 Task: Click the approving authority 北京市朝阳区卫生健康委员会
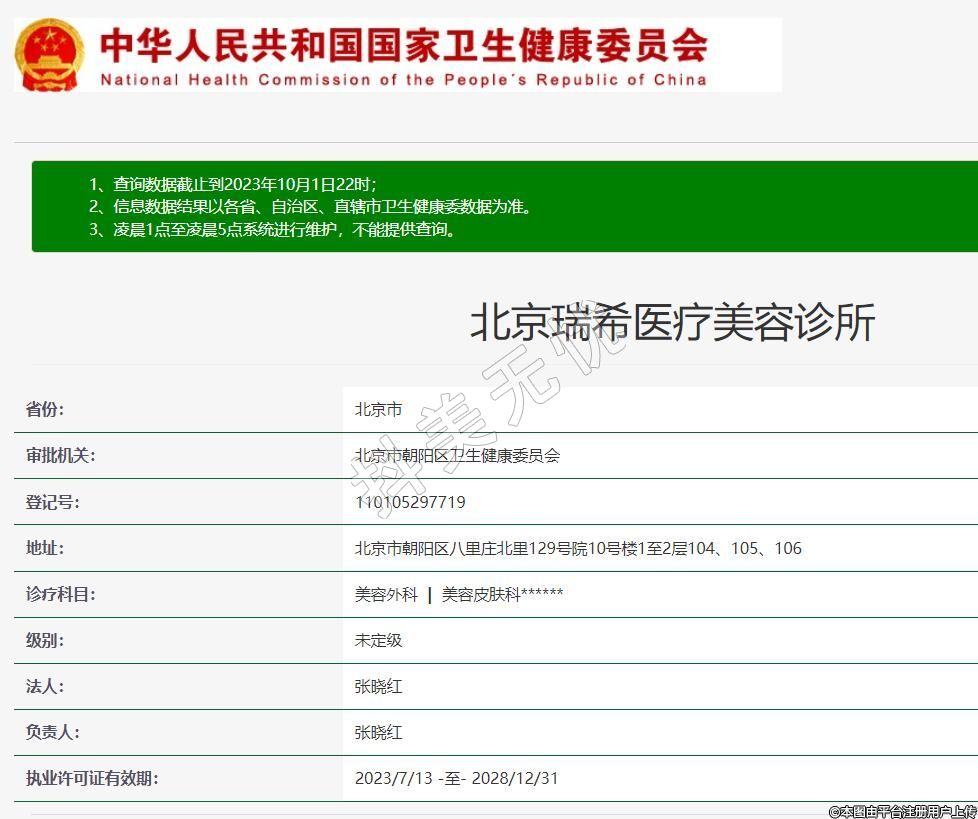click(457, 455)
